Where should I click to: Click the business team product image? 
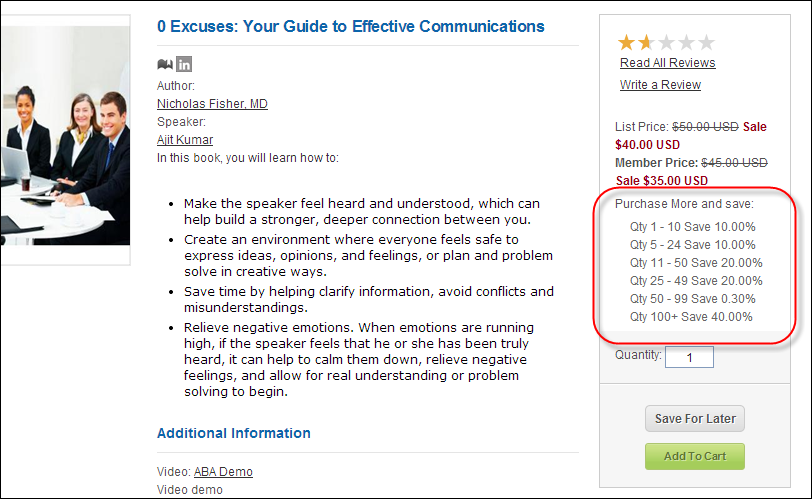pyautogui.click(x=65, y=136)
